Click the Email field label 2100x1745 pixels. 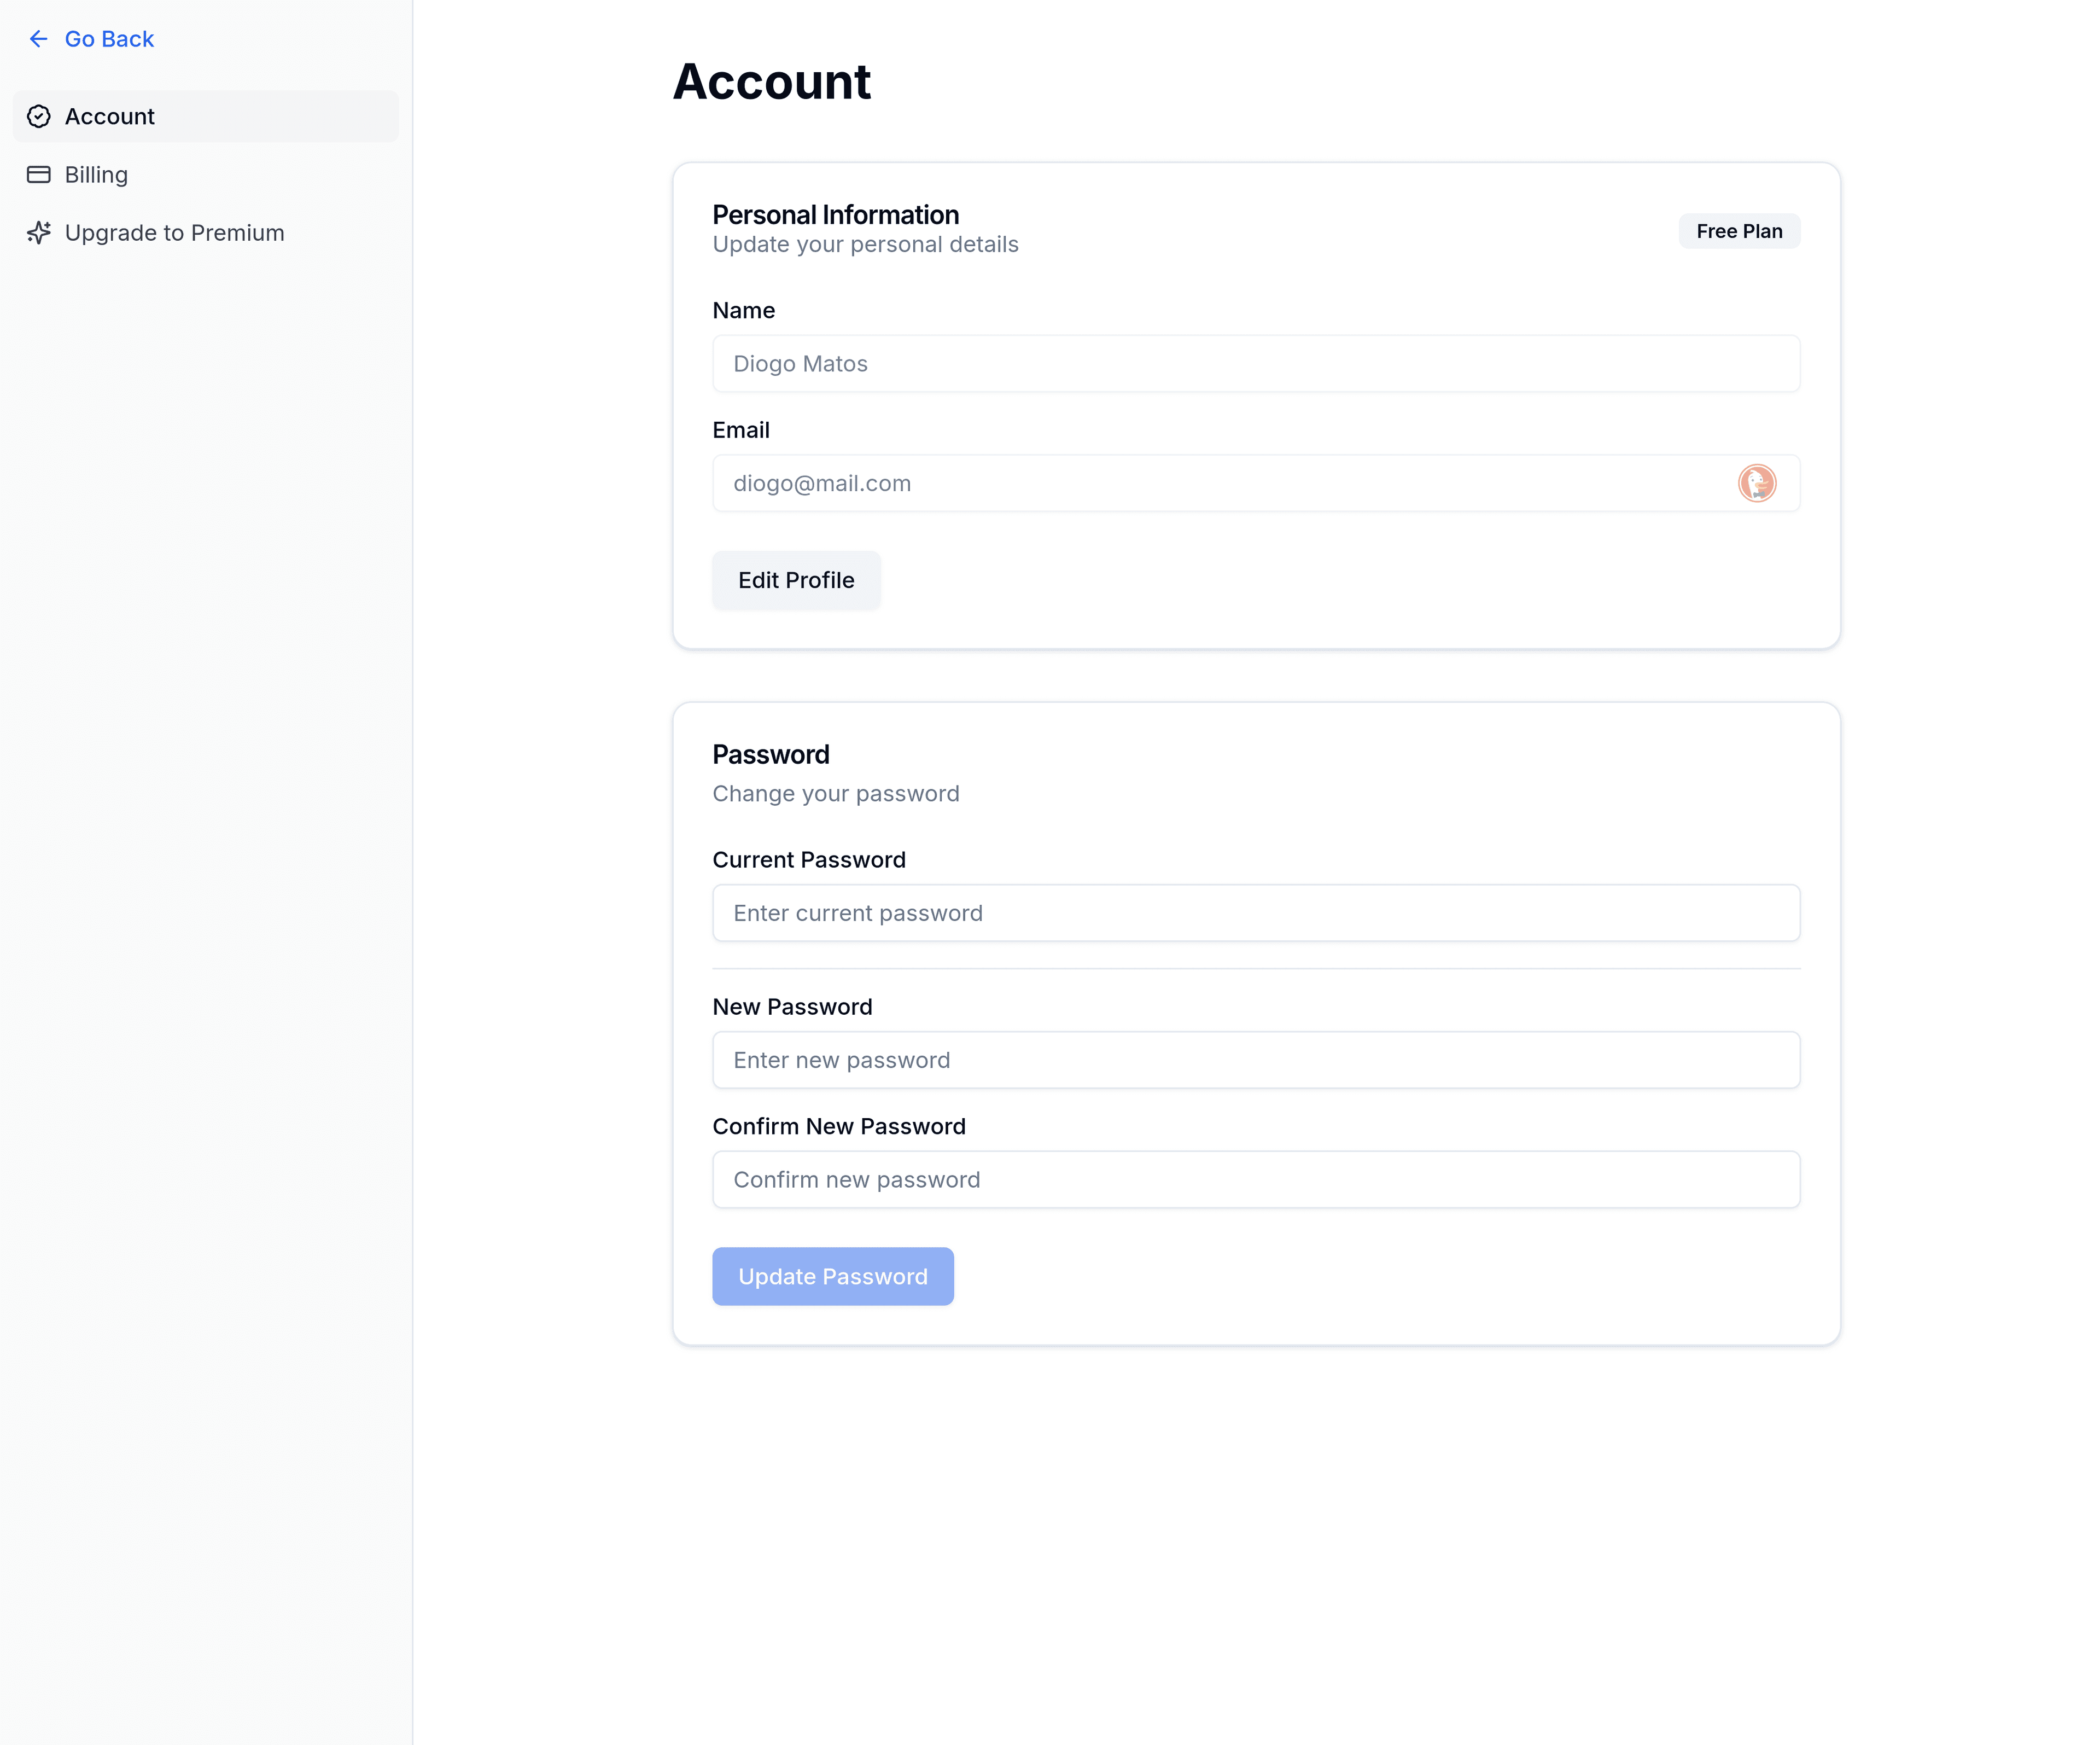tap(740, 430)
